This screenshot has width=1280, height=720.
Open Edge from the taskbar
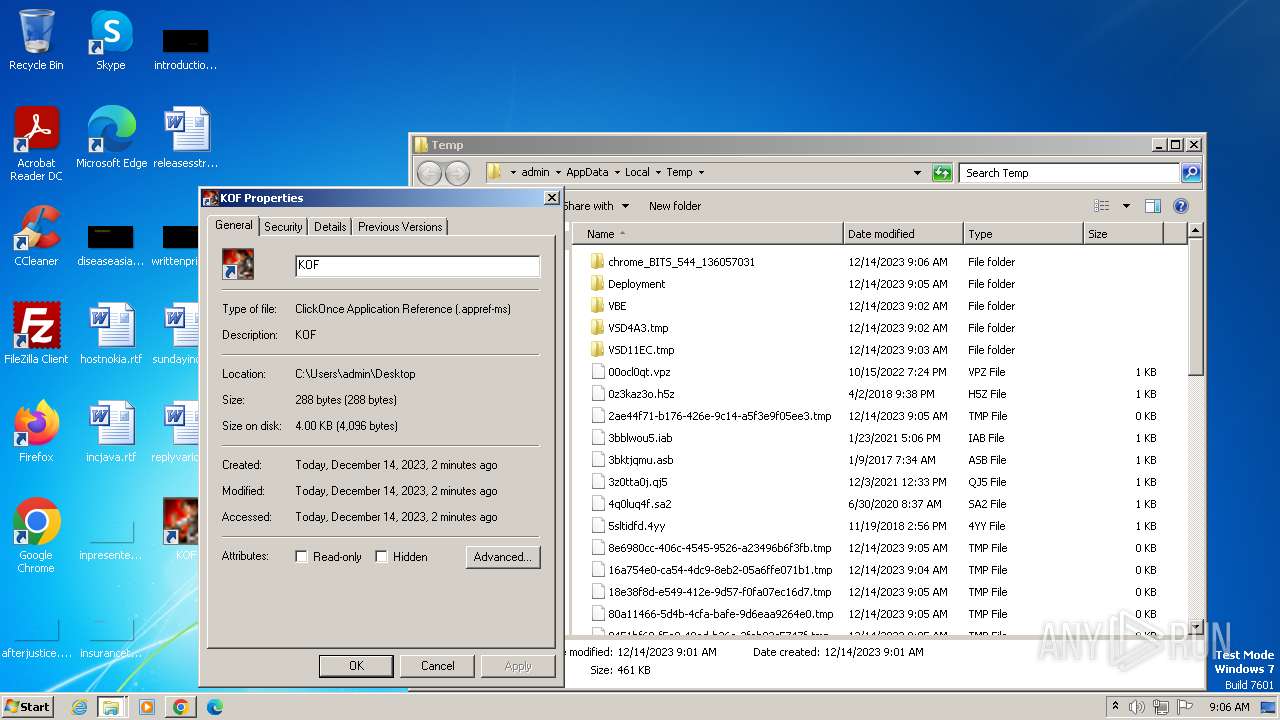(x=214, y=707)
